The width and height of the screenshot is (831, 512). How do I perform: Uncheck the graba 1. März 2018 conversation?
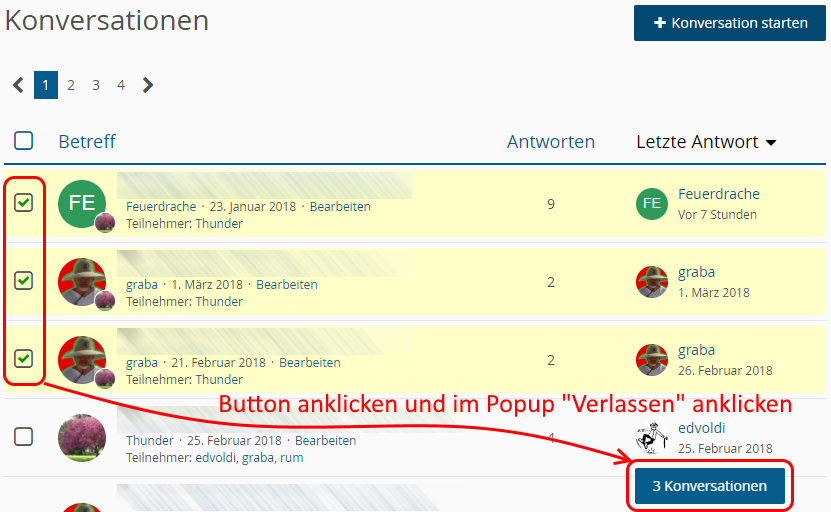pos(23,280)
